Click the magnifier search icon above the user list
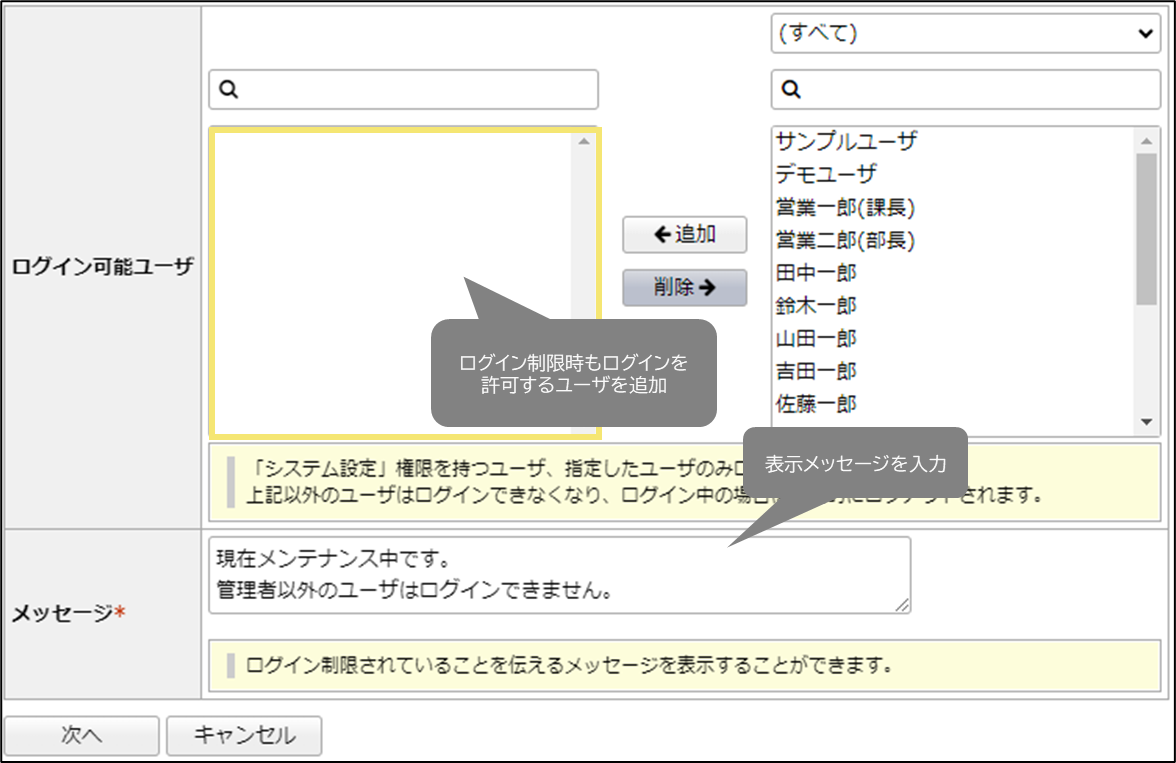 coord(790,89)
